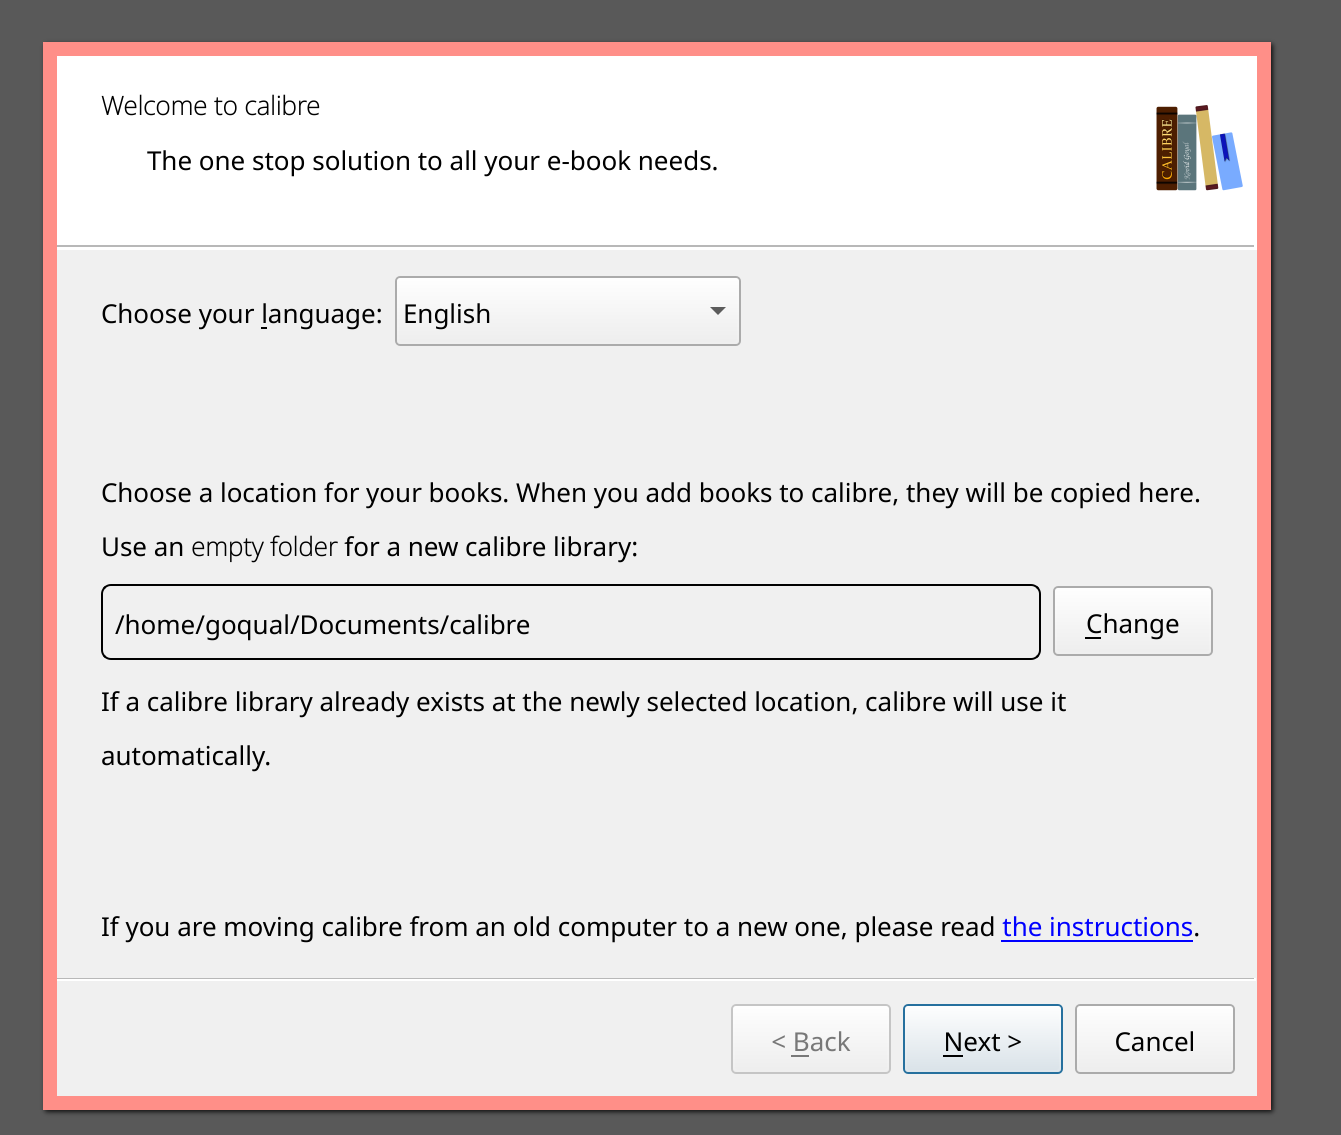Click the 'Welcome to calibre' heading text
Viewport: 1341px width, 1135px height.
[211, 106]
